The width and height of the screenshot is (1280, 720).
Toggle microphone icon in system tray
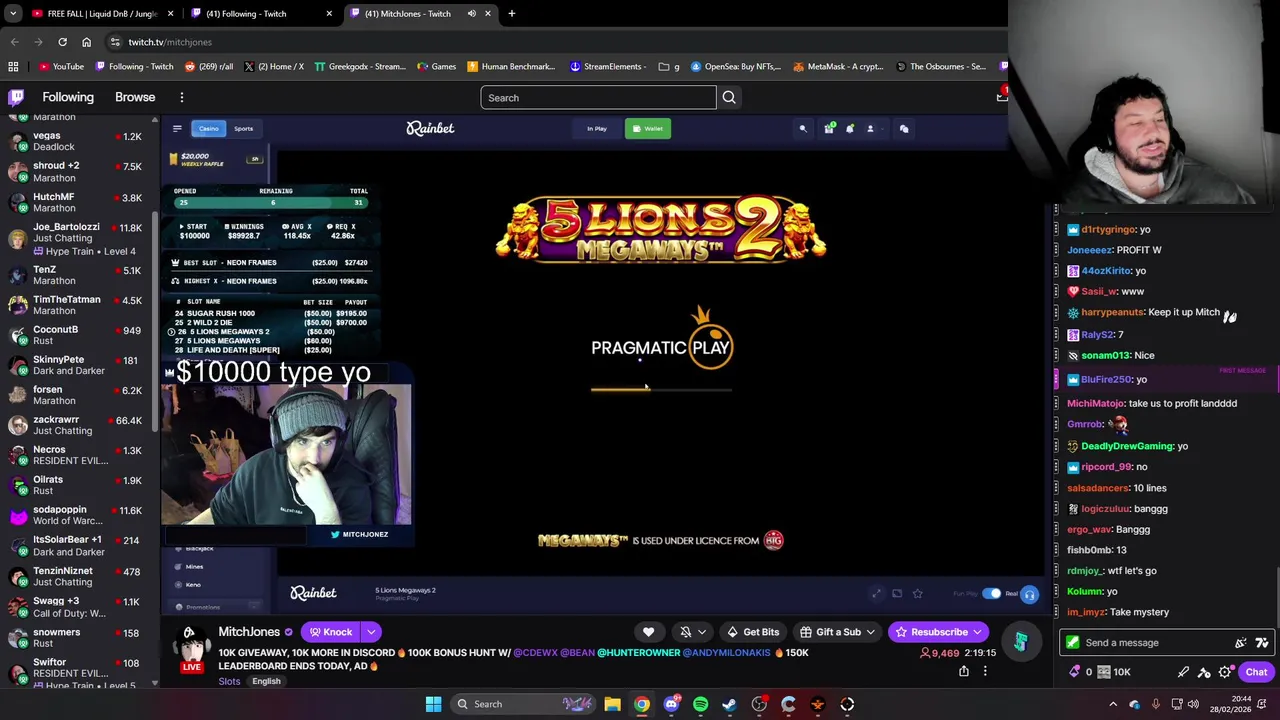click(x=1156, y=704)
